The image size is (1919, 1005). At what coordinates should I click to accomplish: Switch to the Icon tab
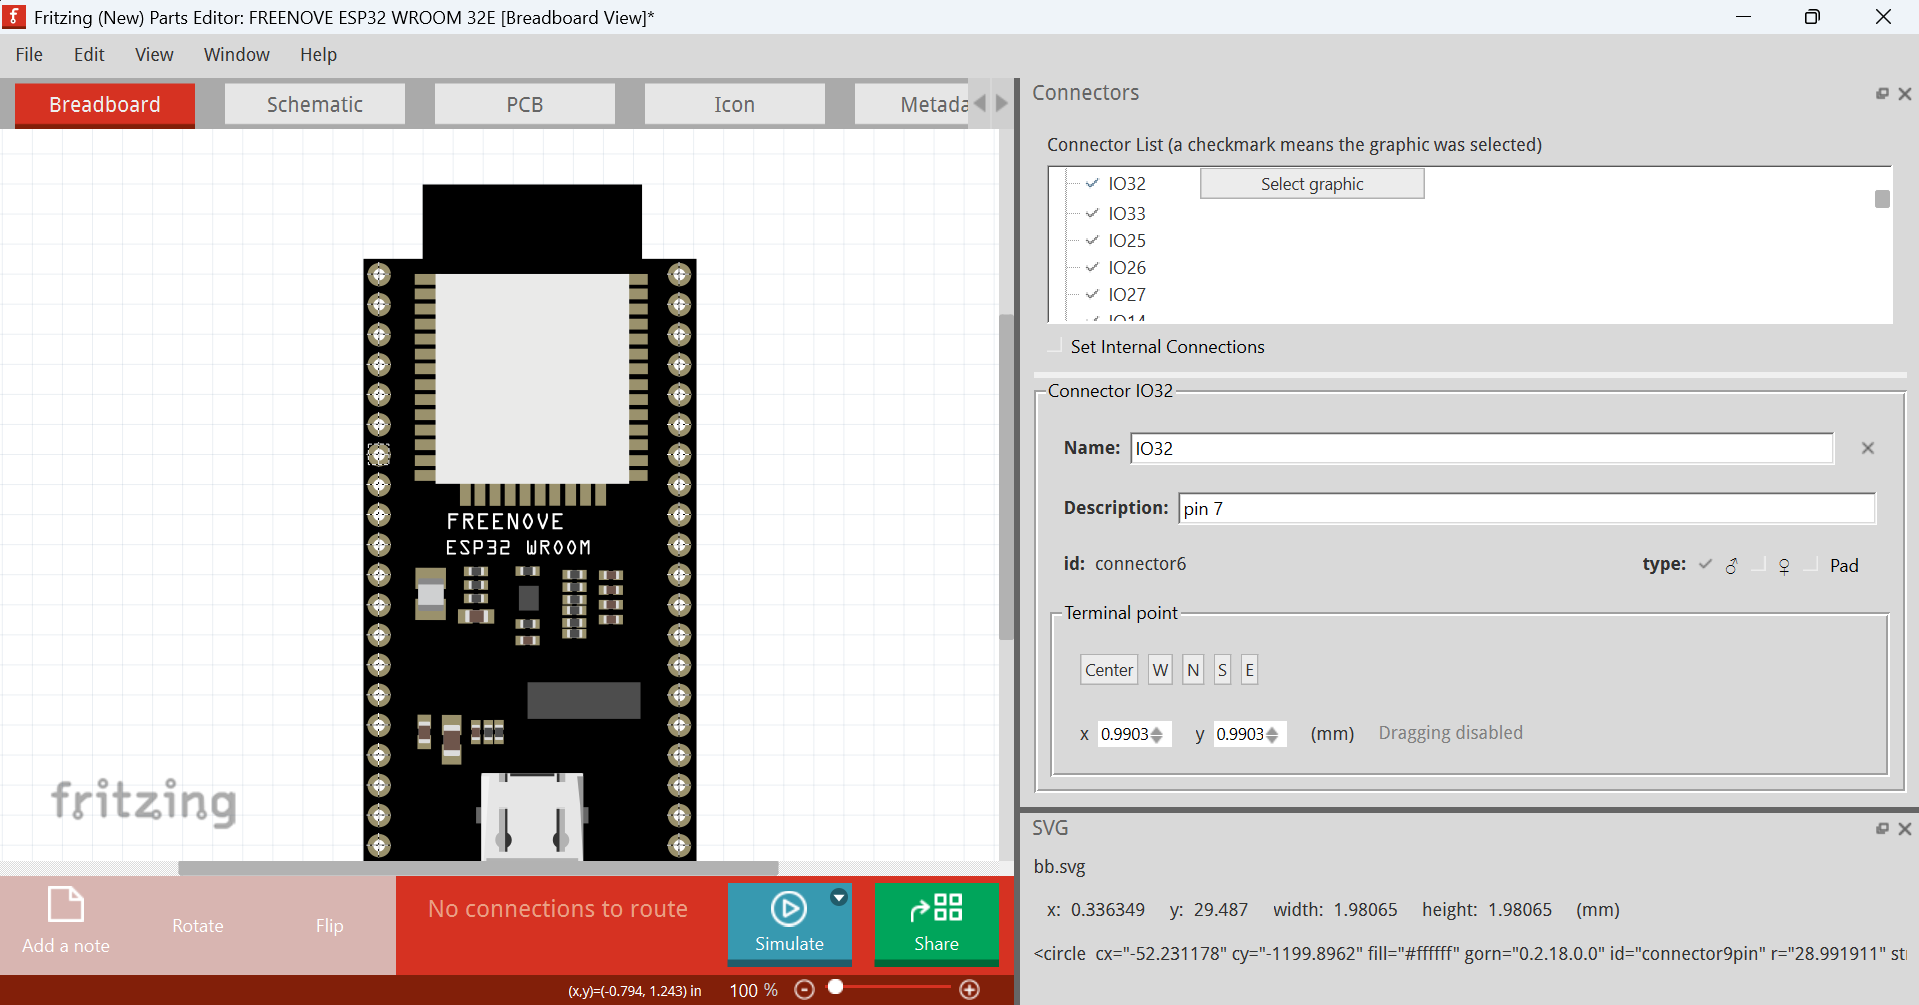735,104
